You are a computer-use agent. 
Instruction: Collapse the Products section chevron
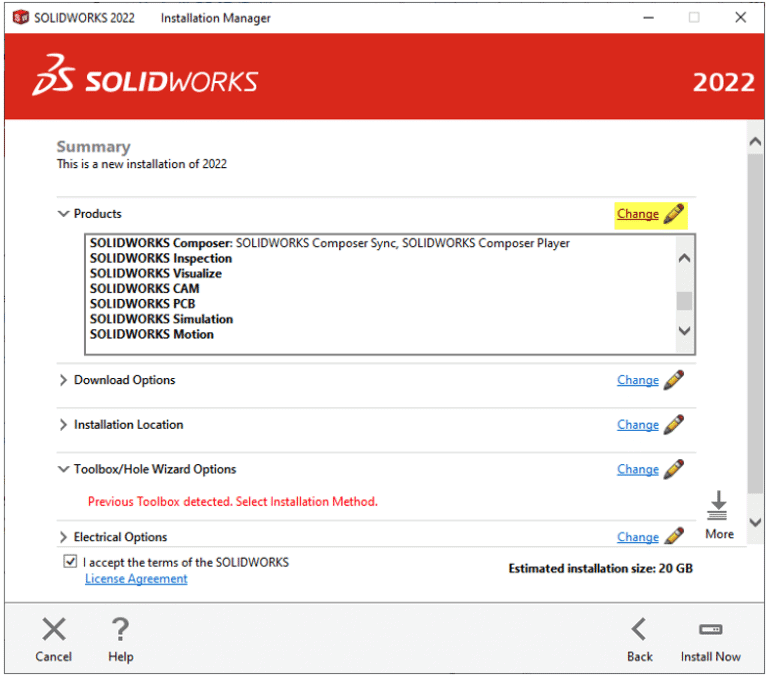(x=63, y=214)
